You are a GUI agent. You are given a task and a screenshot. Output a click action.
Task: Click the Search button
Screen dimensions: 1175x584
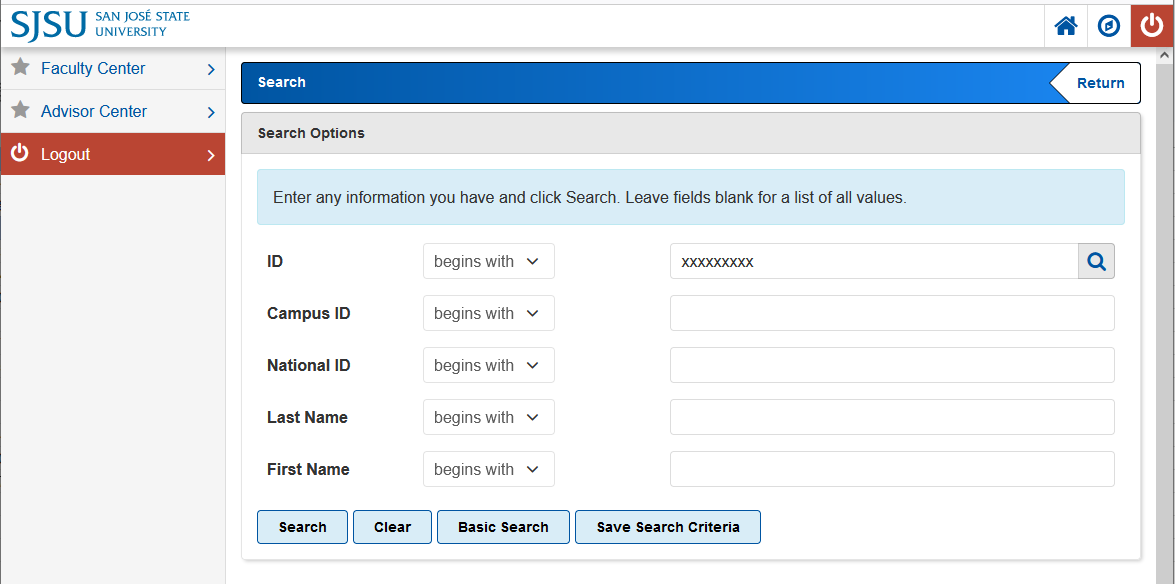tap(302, 527)
